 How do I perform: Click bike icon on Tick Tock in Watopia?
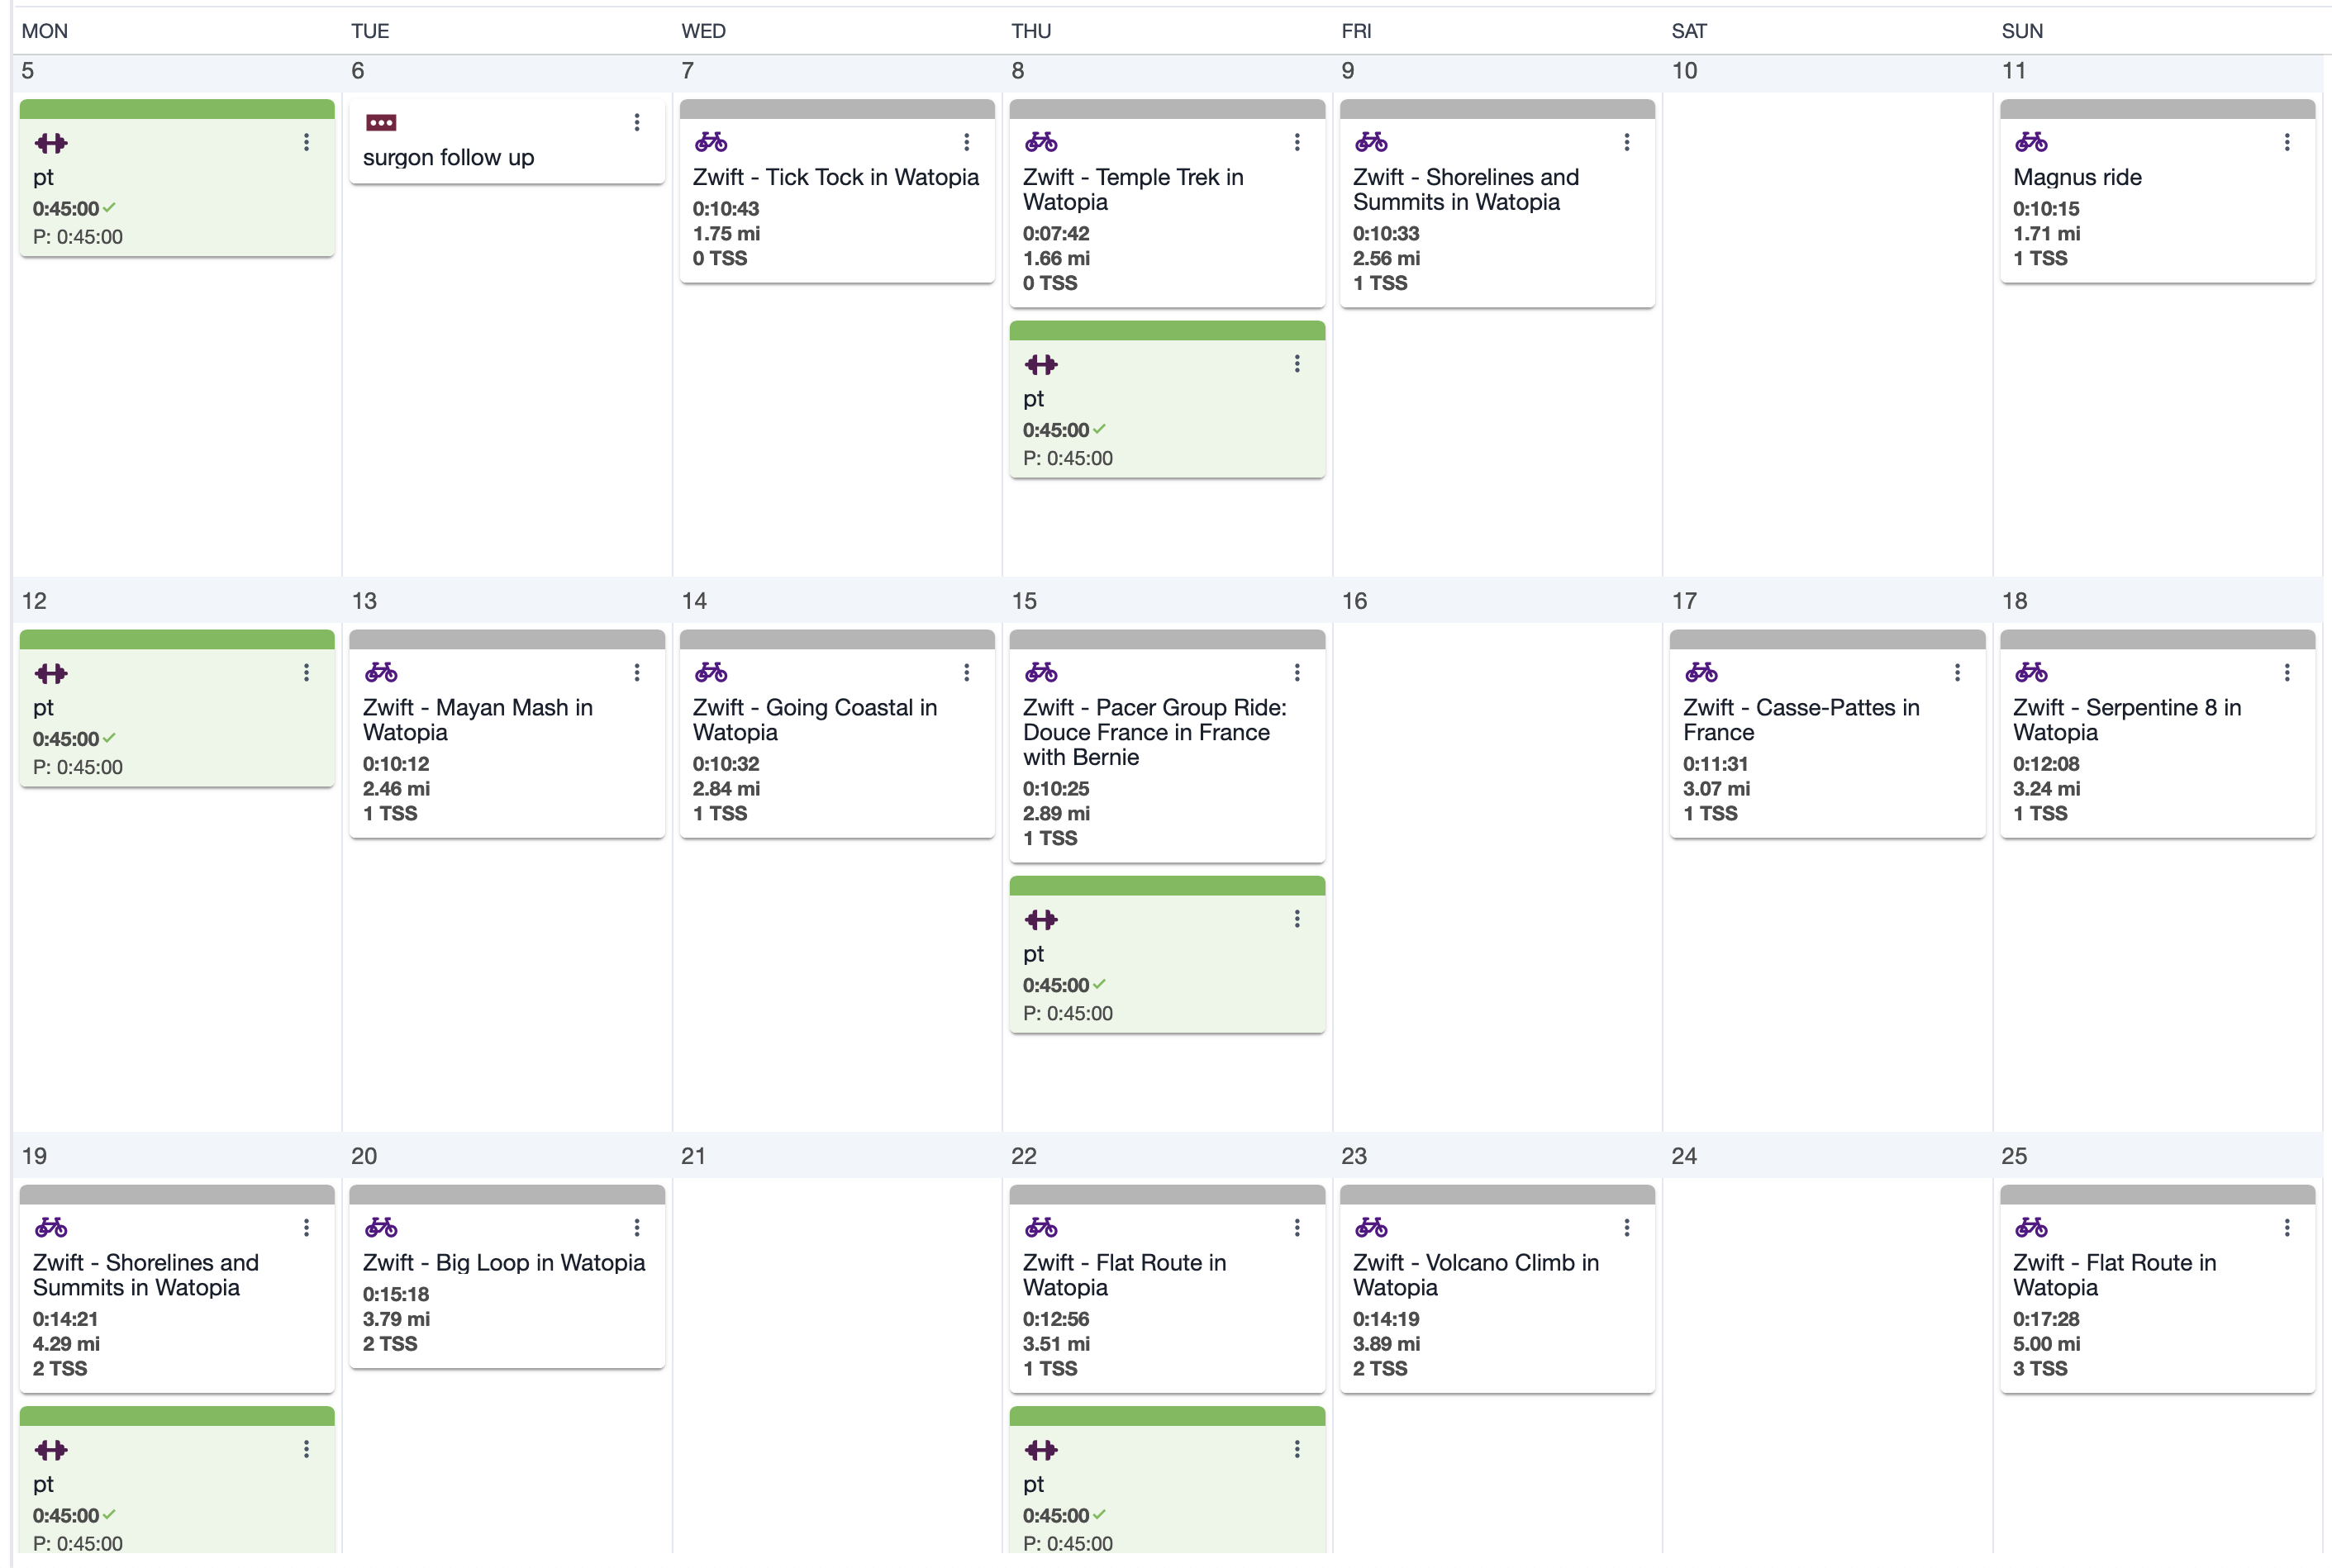[711, 142]
